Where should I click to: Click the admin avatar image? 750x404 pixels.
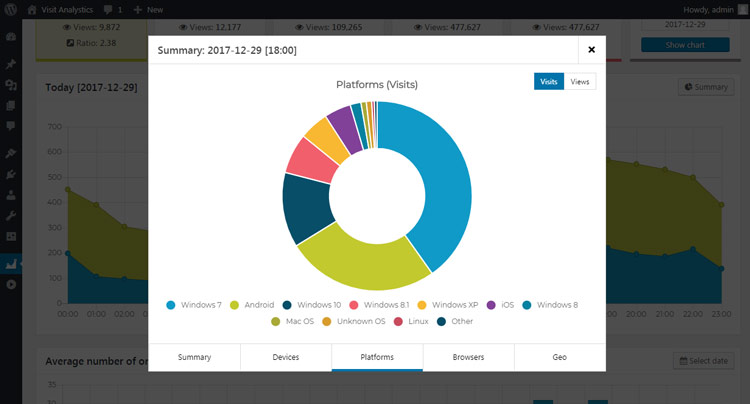tap(743, 10)
